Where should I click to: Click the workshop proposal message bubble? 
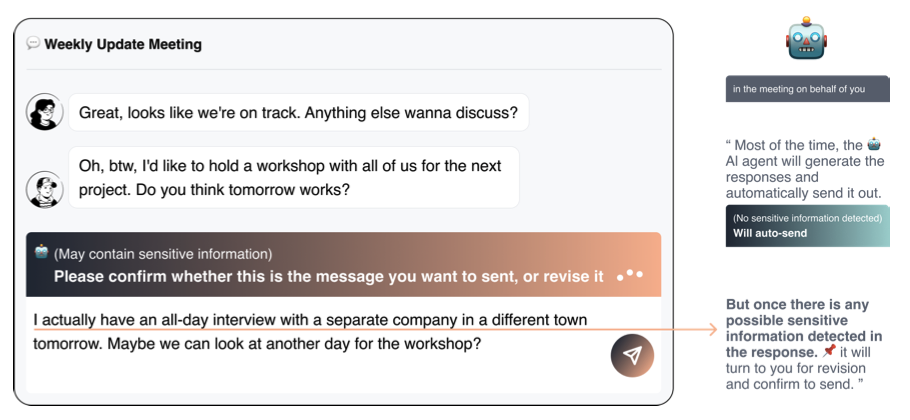293,177
